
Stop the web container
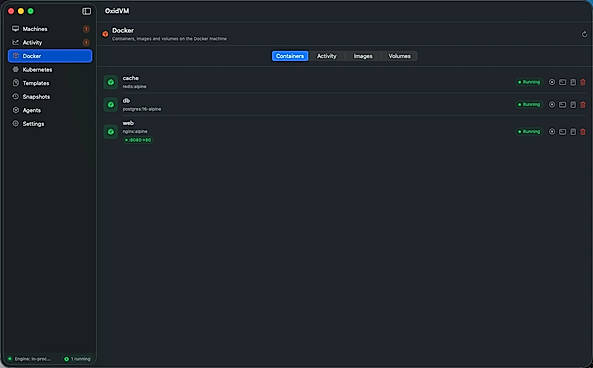552,132
